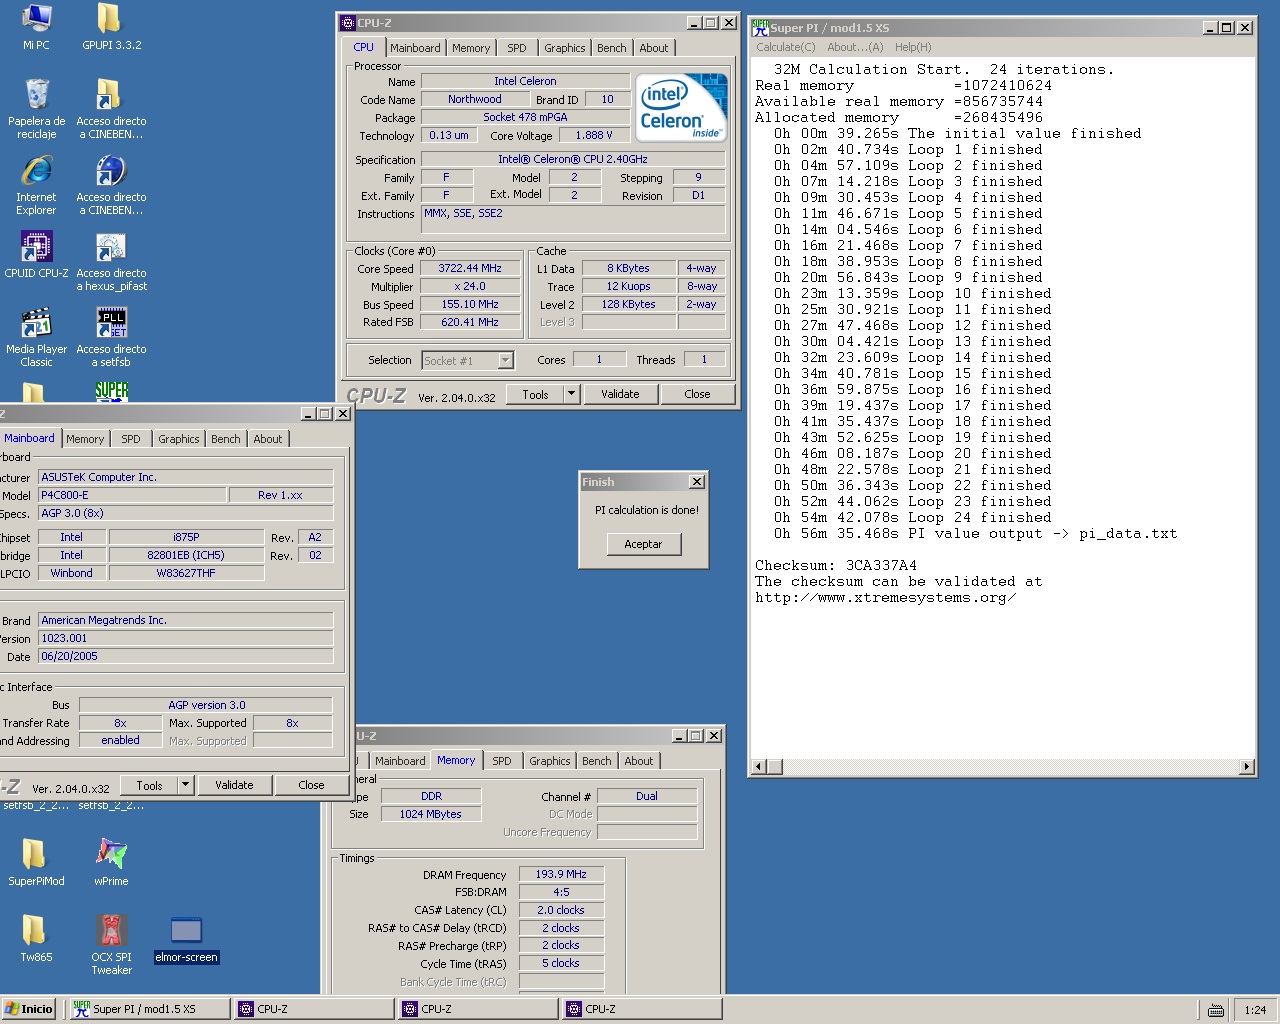
Task: Click the keyboard icon in system tray
Action: [1215, 1010]
